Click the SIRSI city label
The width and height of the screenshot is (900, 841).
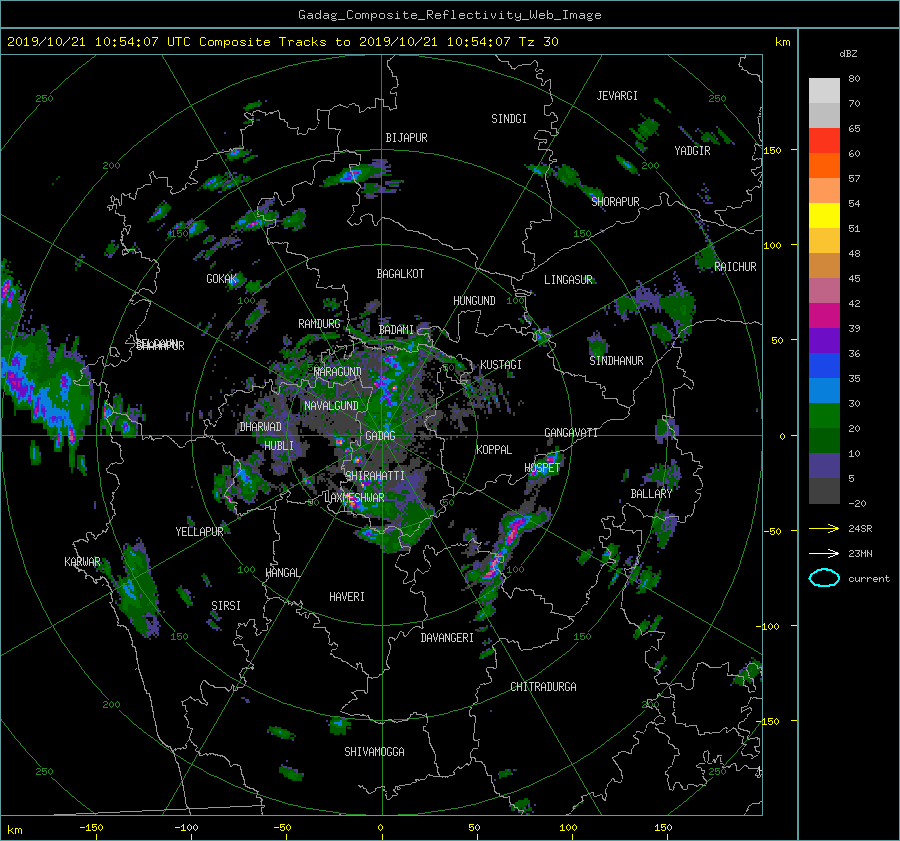pyautogui.click(x=226, y=606)
